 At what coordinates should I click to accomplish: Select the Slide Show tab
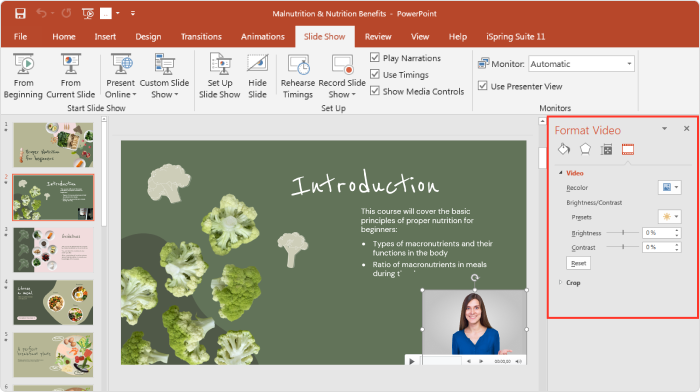click(x=325, y=37)
